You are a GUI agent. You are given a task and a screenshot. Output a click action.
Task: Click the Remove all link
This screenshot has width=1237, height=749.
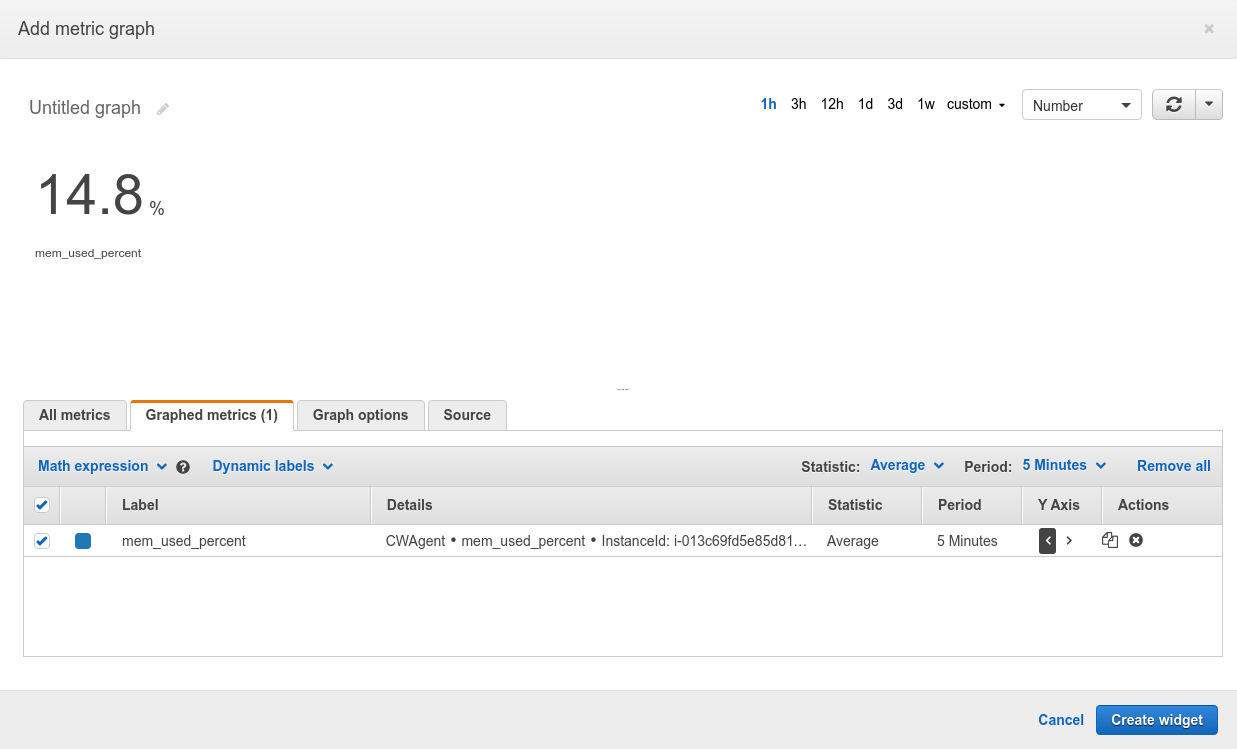[x=1173, y=466]
